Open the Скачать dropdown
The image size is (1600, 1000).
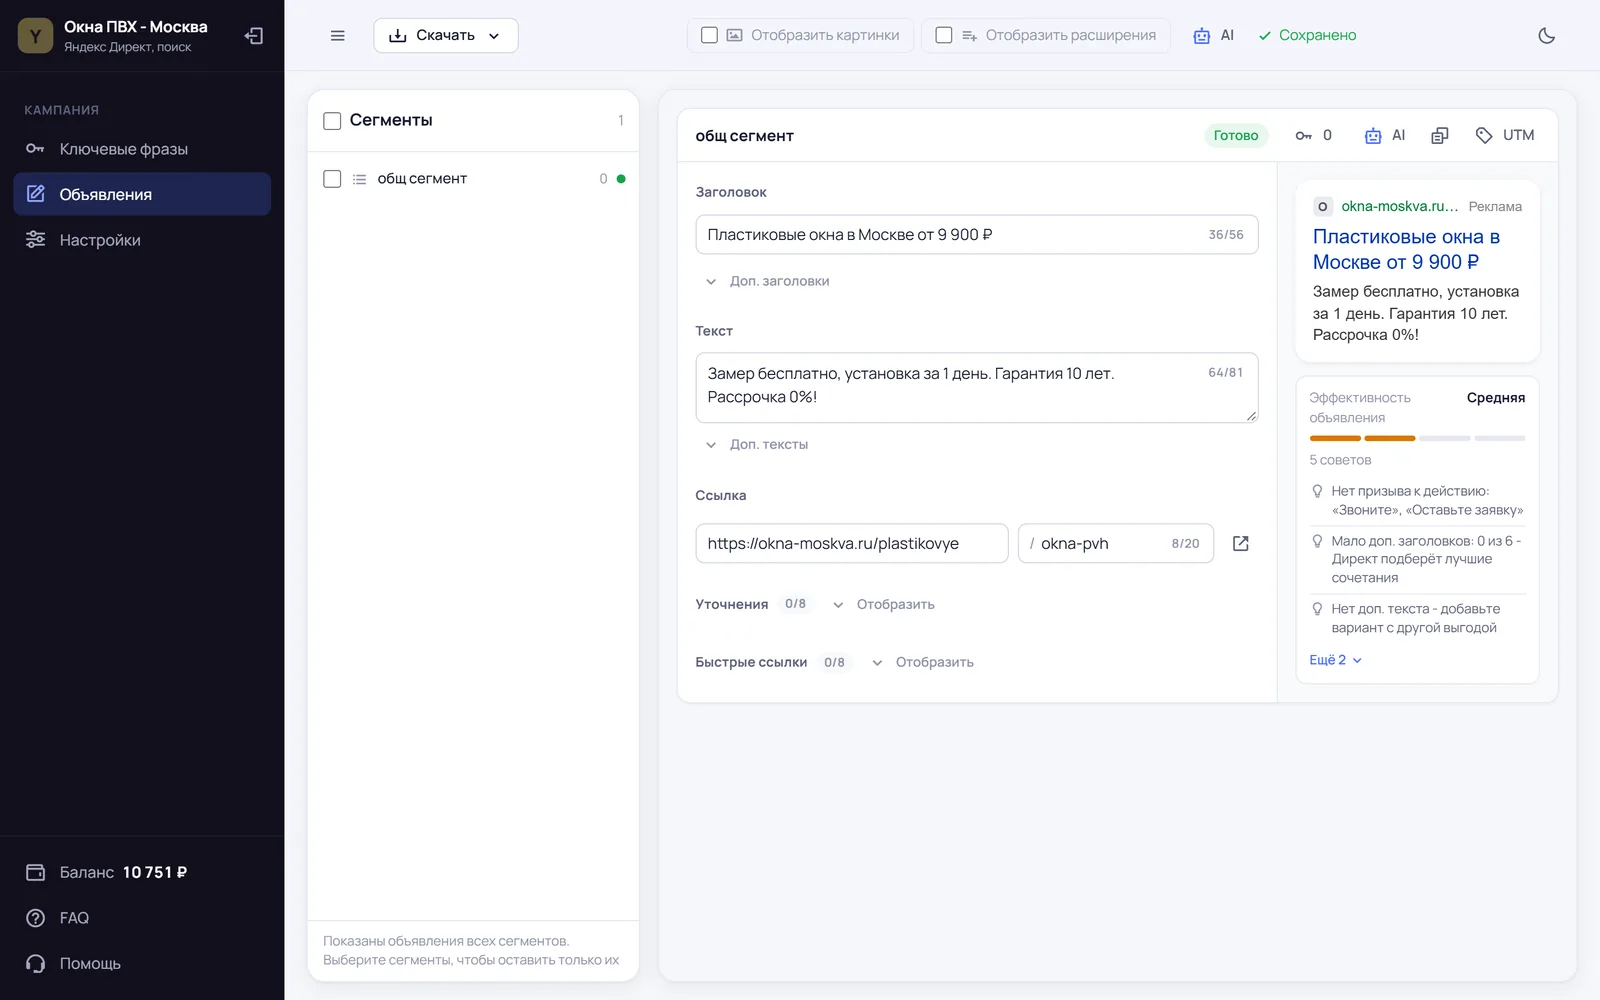pos(446,36)
